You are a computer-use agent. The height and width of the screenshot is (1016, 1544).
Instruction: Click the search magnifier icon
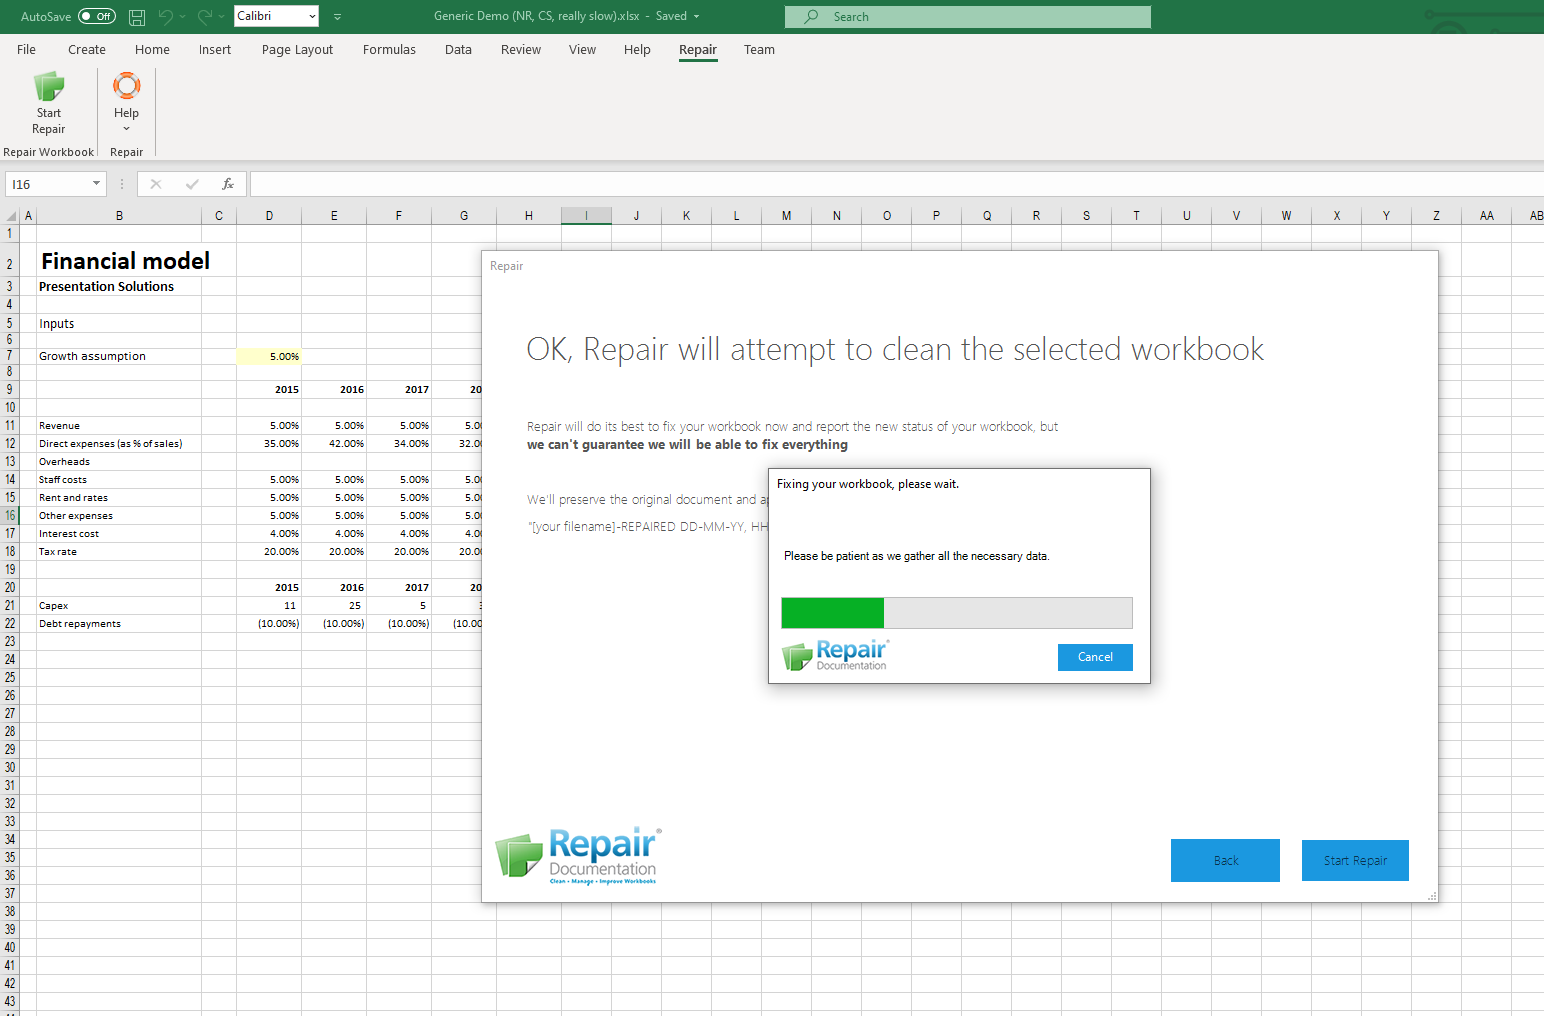(811, 17)
